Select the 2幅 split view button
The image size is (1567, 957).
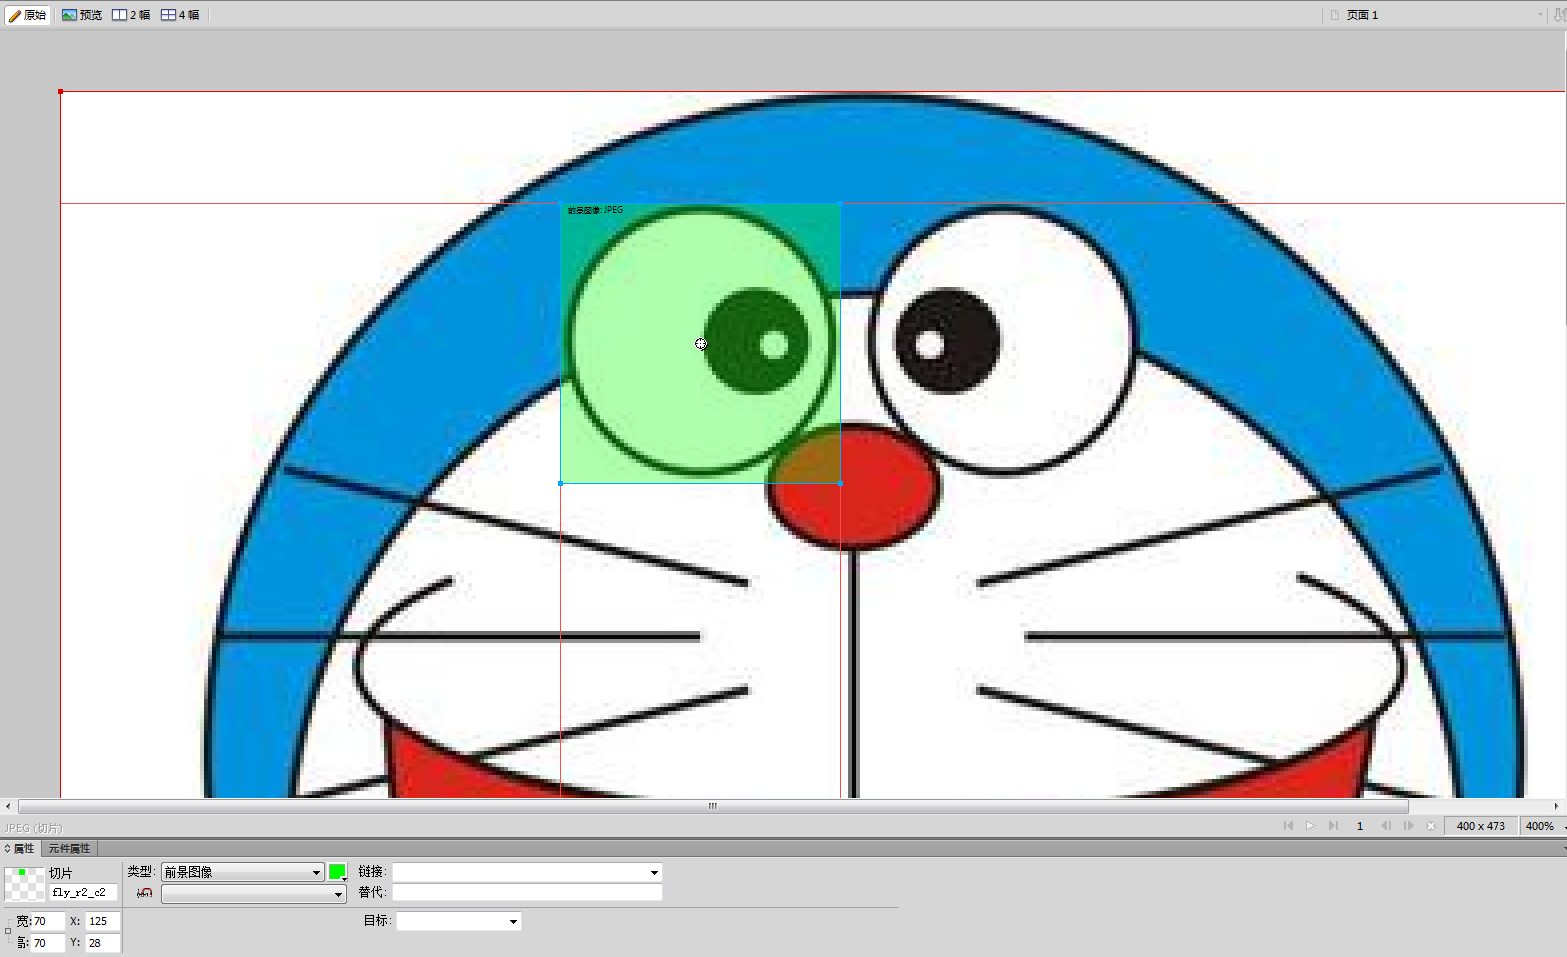click(x=131, y=15)
